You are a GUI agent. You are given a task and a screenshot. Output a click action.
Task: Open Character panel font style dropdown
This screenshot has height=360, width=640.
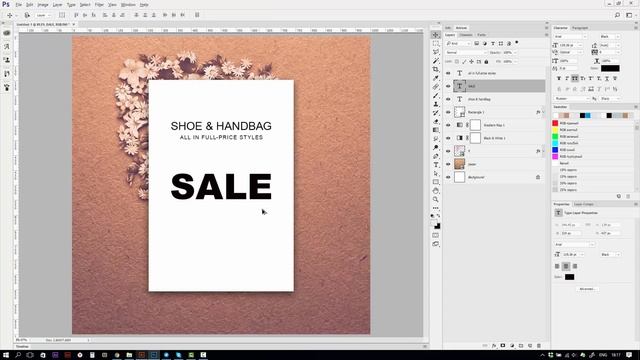(610, 37)
